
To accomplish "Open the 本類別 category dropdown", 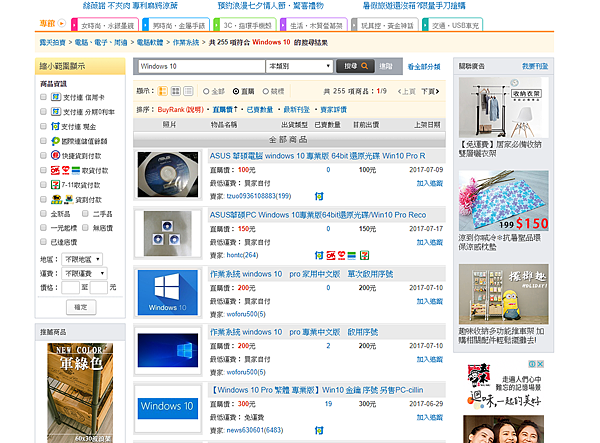I will pos(299,66).
